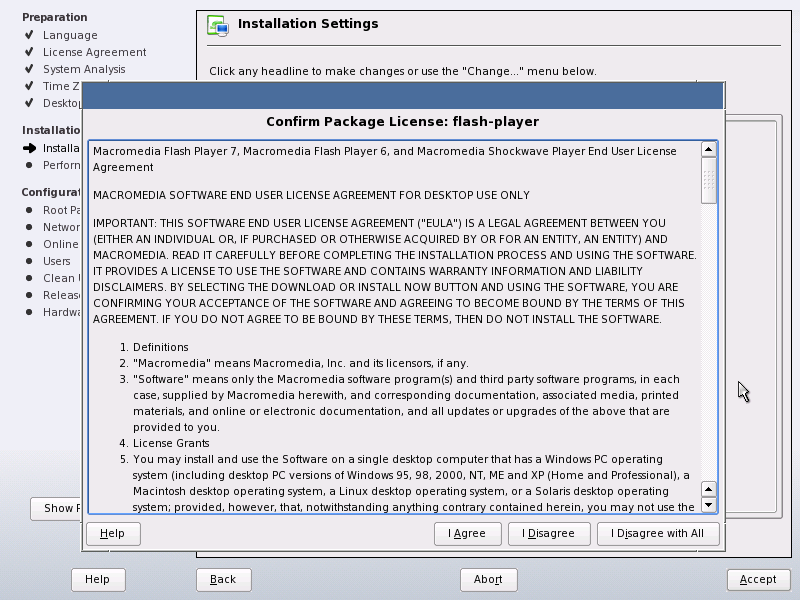Click the I Disagree button
This screenshot has width=800, height=600.
tap(549, 534)
